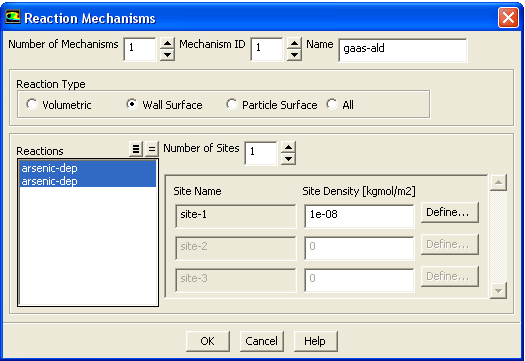This screenshot has width=525, height=361.
Task: Open Define for site-1
Action: click(450, 212)
